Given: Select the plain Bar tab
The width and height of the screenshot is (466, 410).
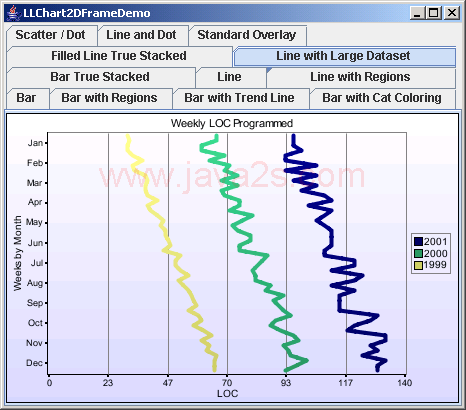Looking at the screenshot, I should tap(27, 98).
